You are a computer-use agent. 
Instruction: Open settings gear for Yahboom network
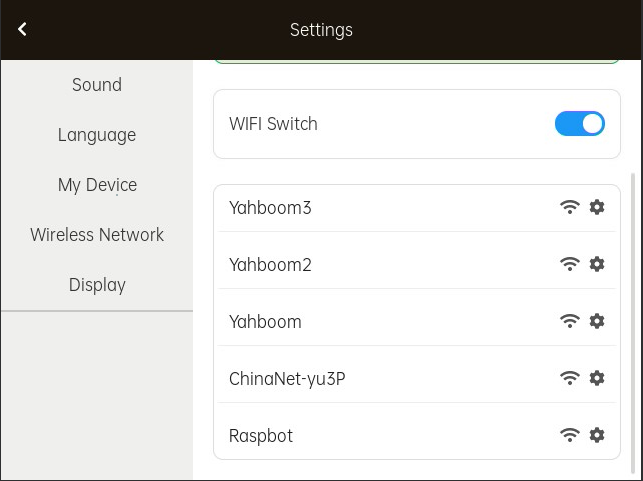pos(597,321)
